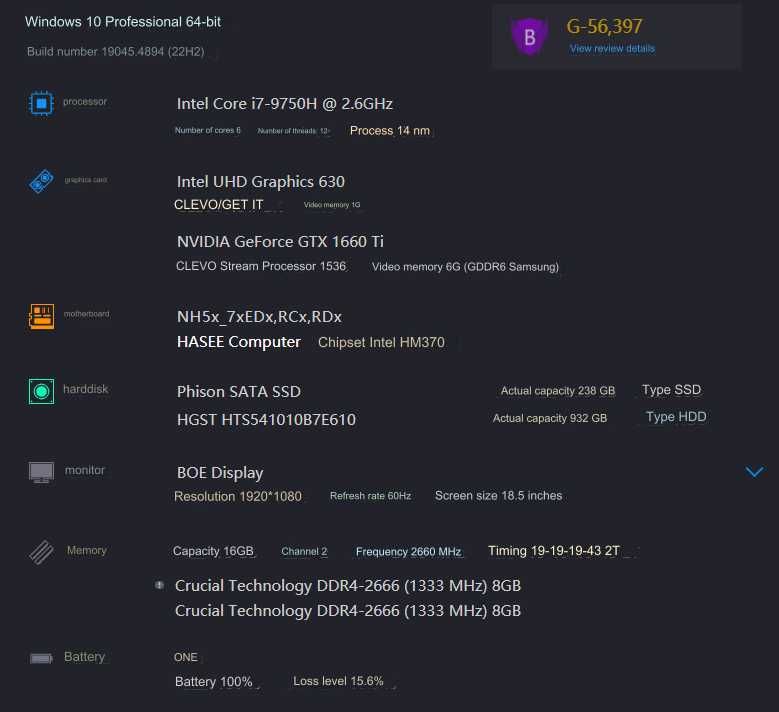
Task: Click Number of cores 6 value
Action: point(208,130)
